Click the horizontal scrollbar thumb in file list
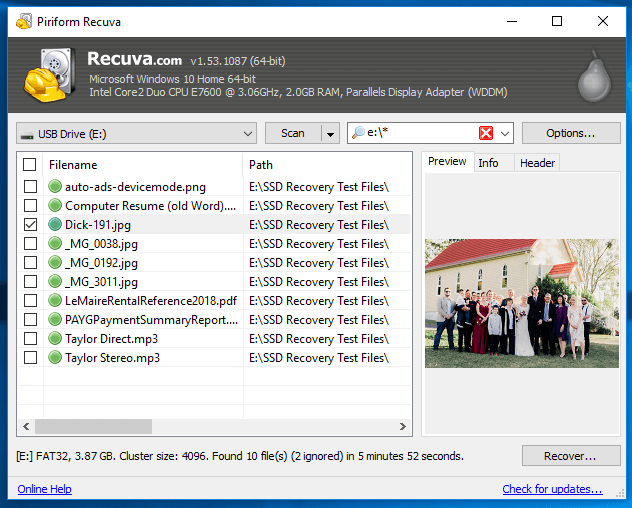632x508 pixels. tap(94, 426)
